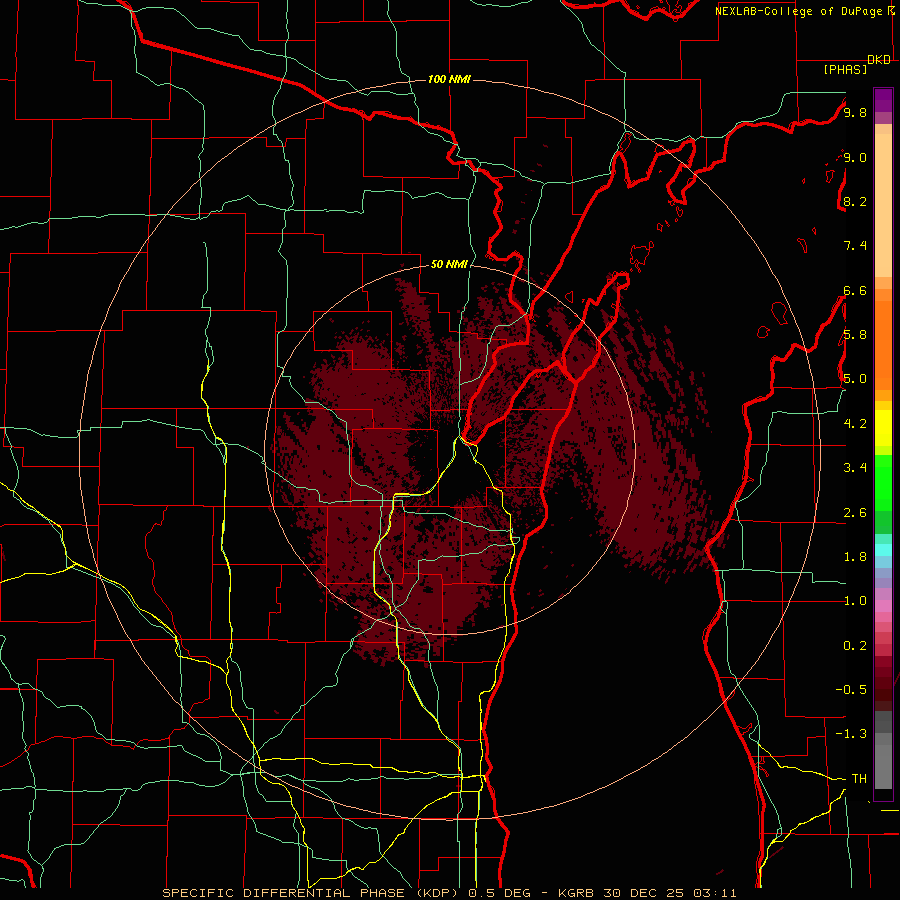Pick the yellow swatch on the color bar
Screen dimensions: 900x900
(x=883, y=428)
